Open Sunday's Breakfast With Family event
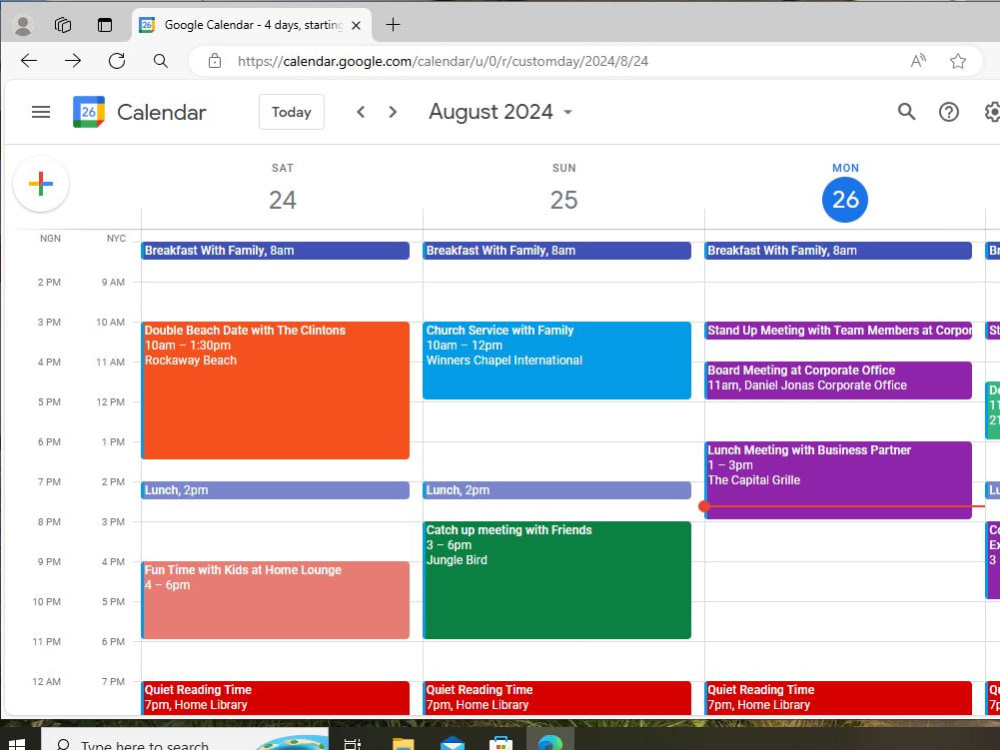 coord(557,251)
